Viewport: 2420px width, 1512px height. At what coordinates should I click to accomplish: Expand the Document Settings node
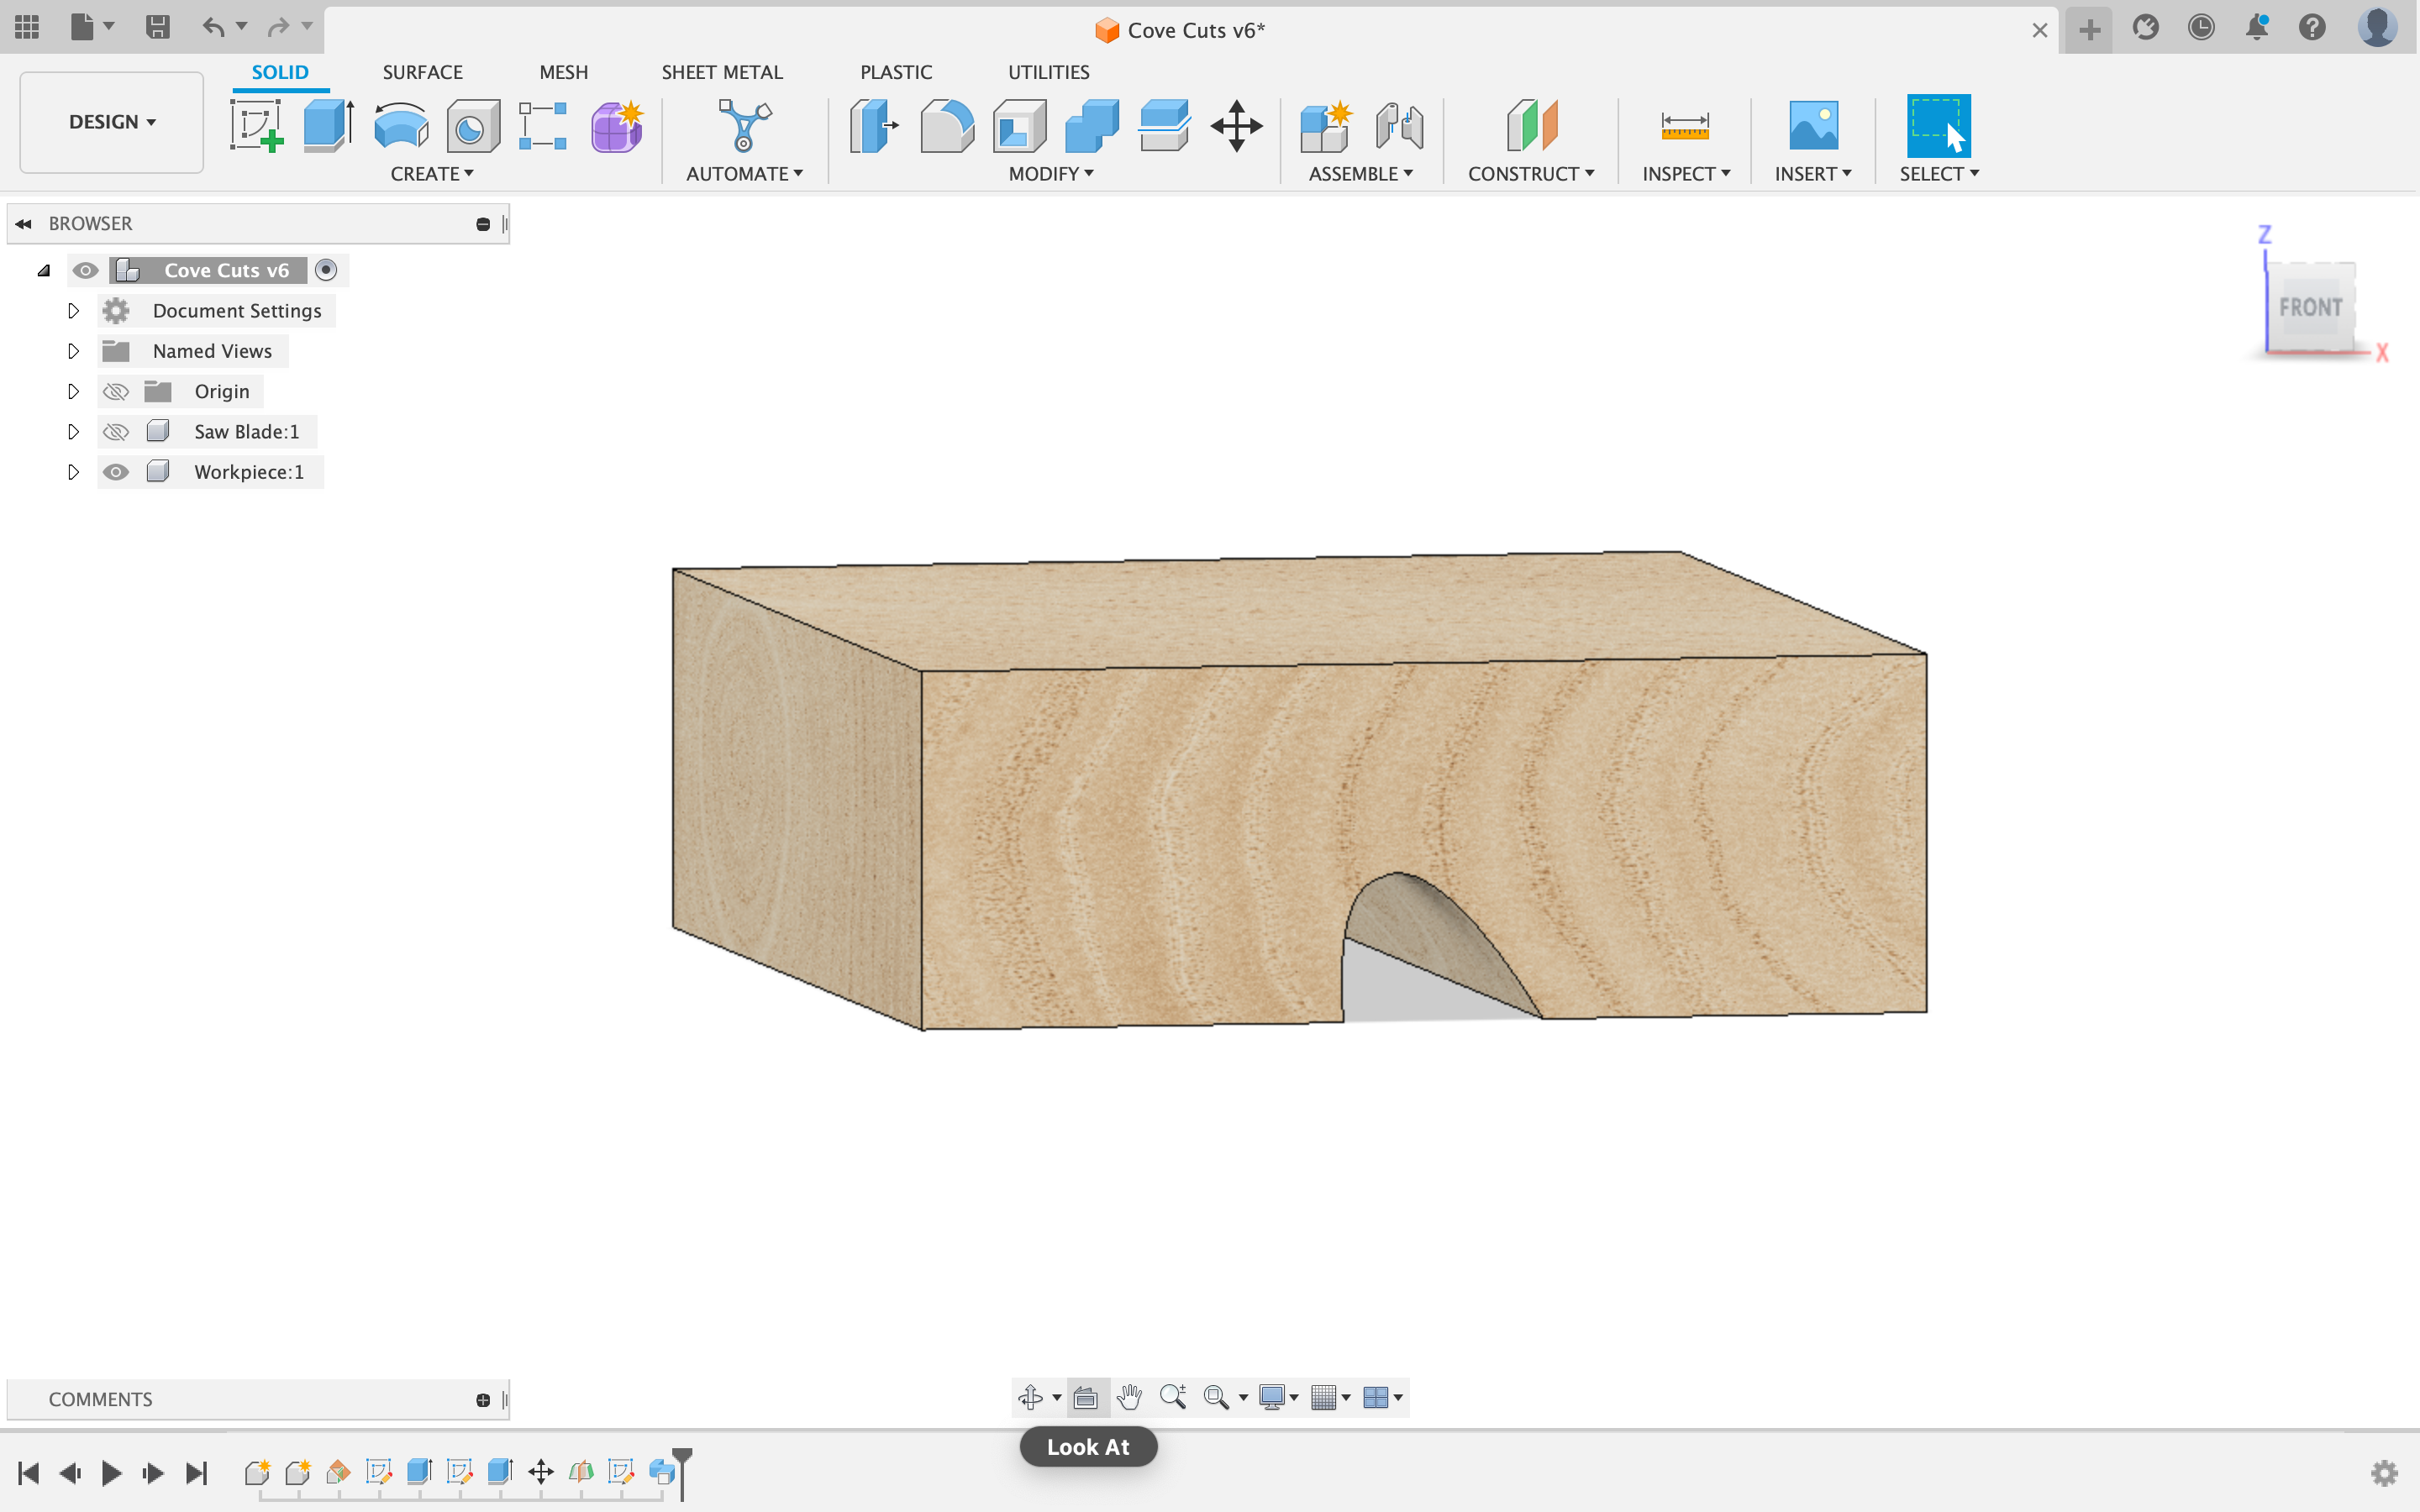pyautogui.click(x=73, y=311)
